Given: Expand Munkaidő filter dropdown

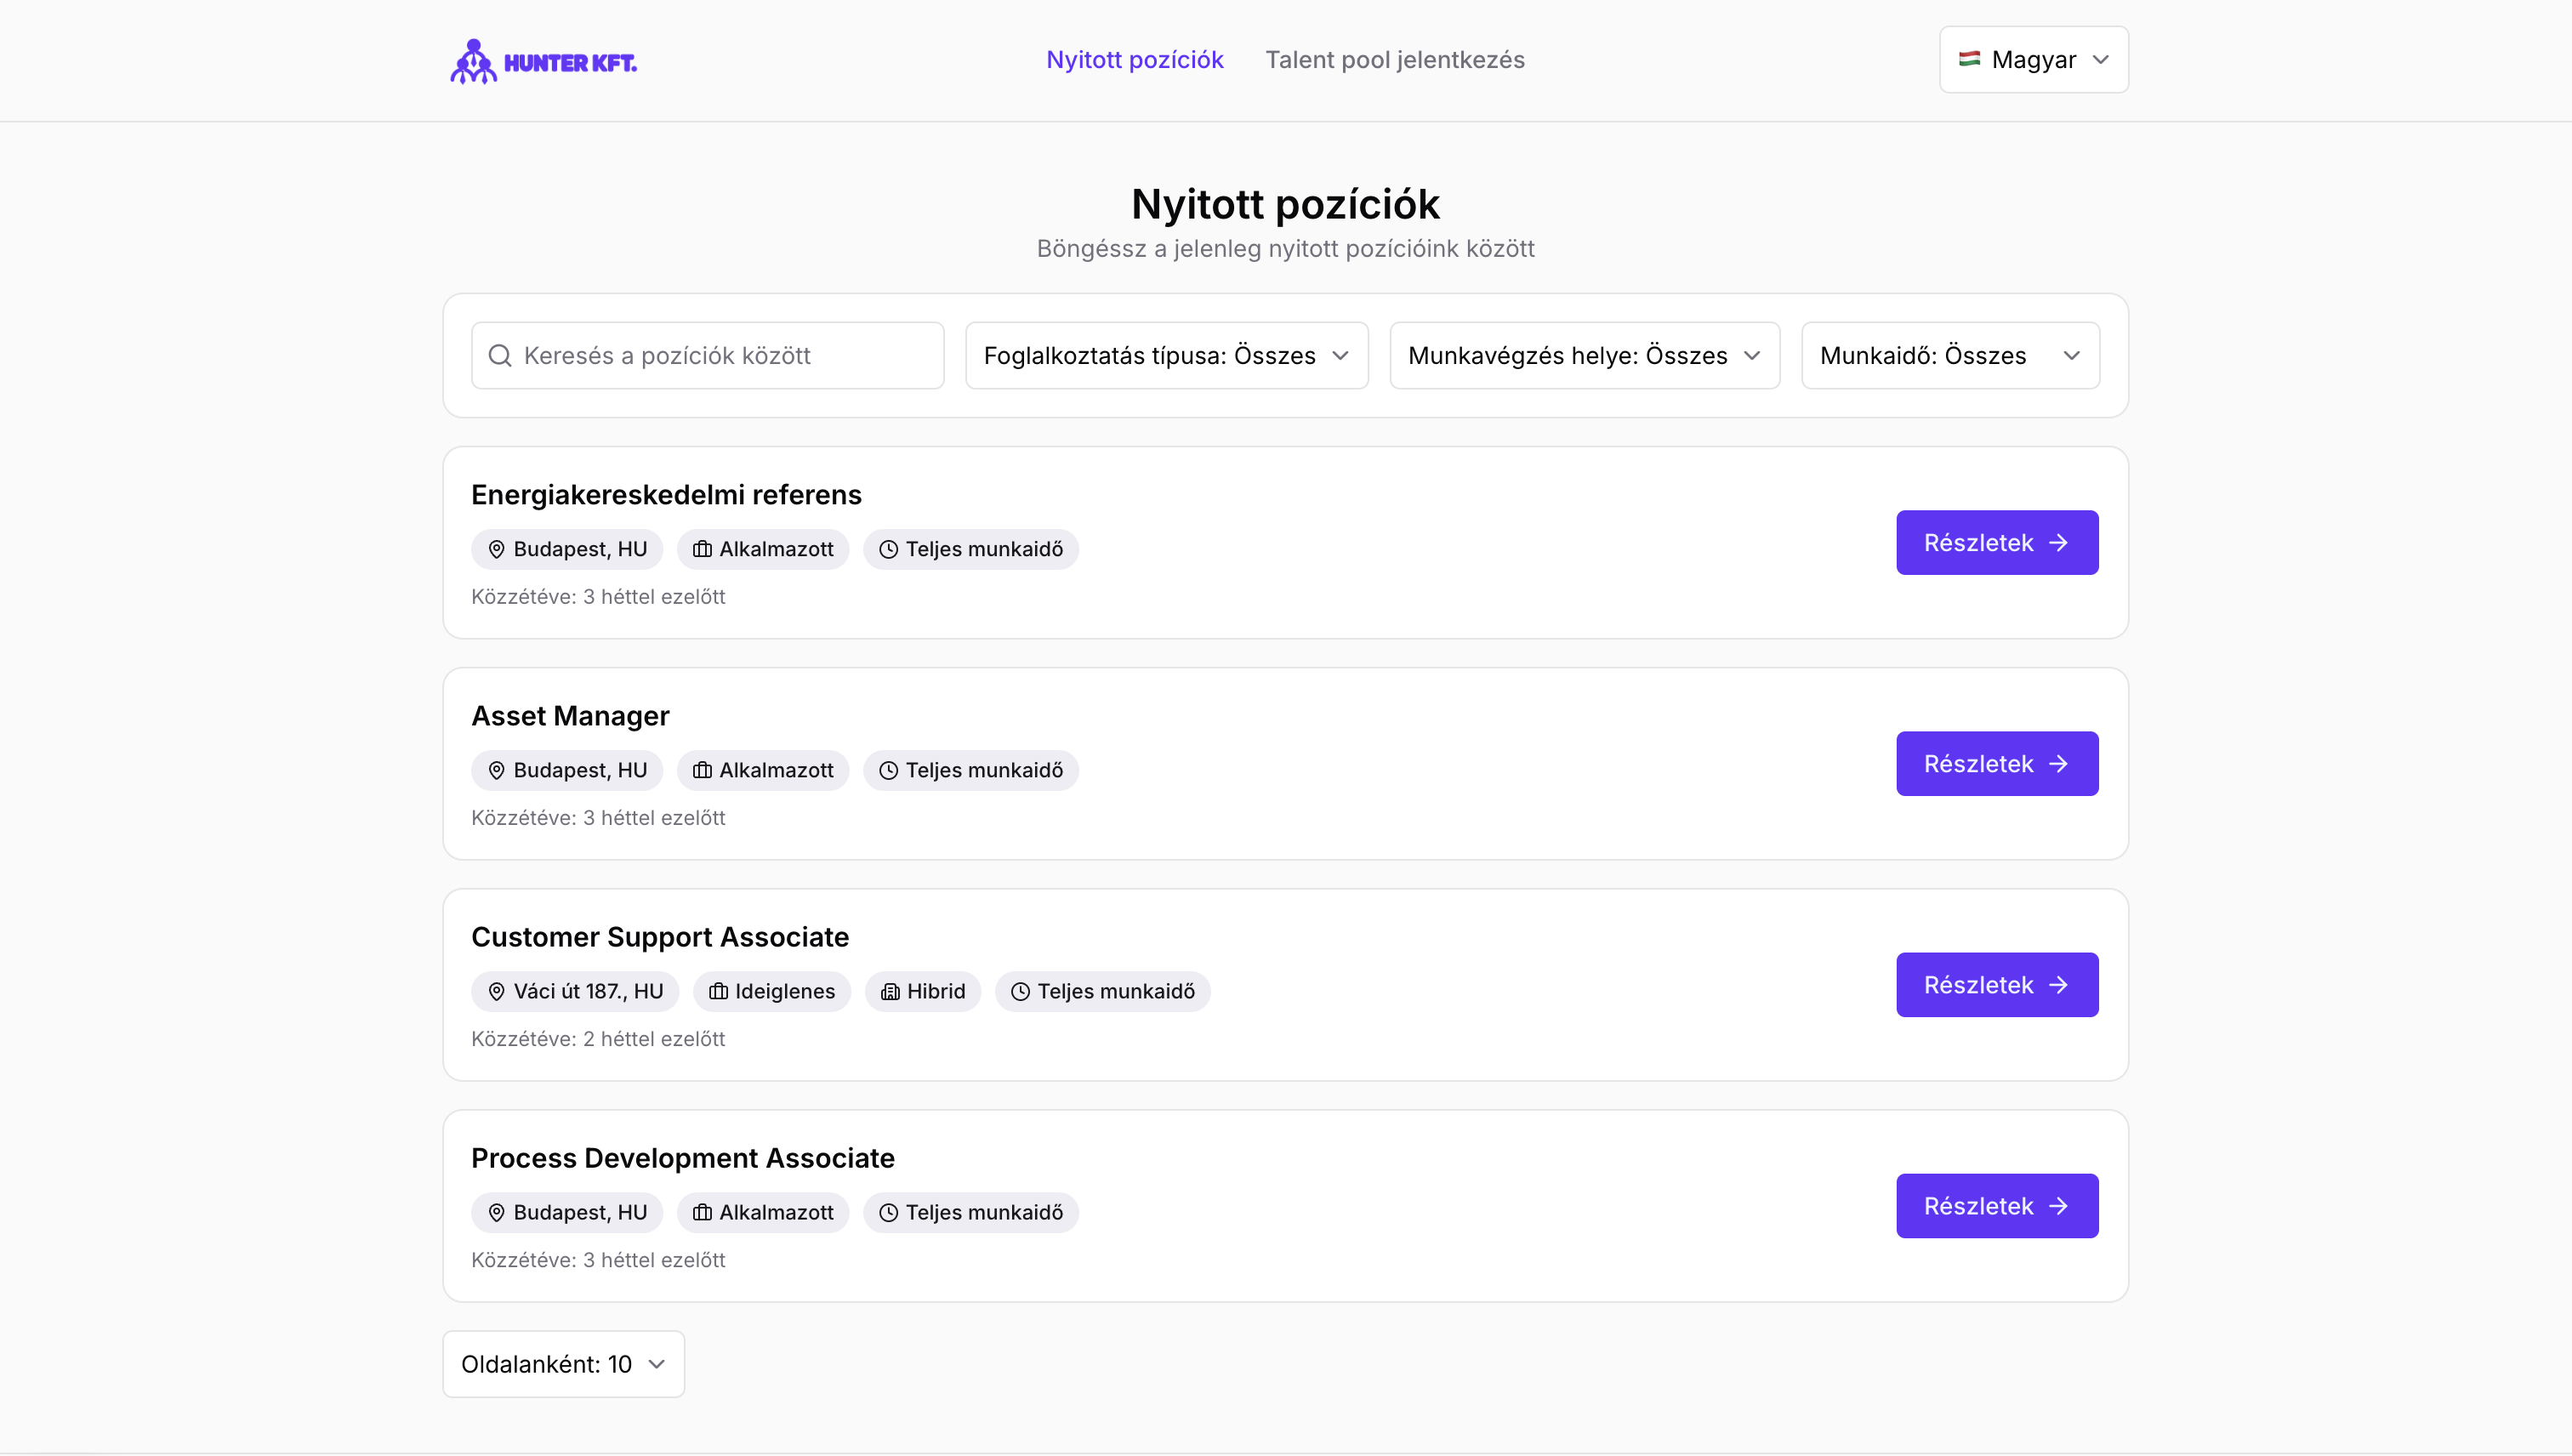Looking at the screenshot, I should pyautogui.click(x=1950, y=355).
